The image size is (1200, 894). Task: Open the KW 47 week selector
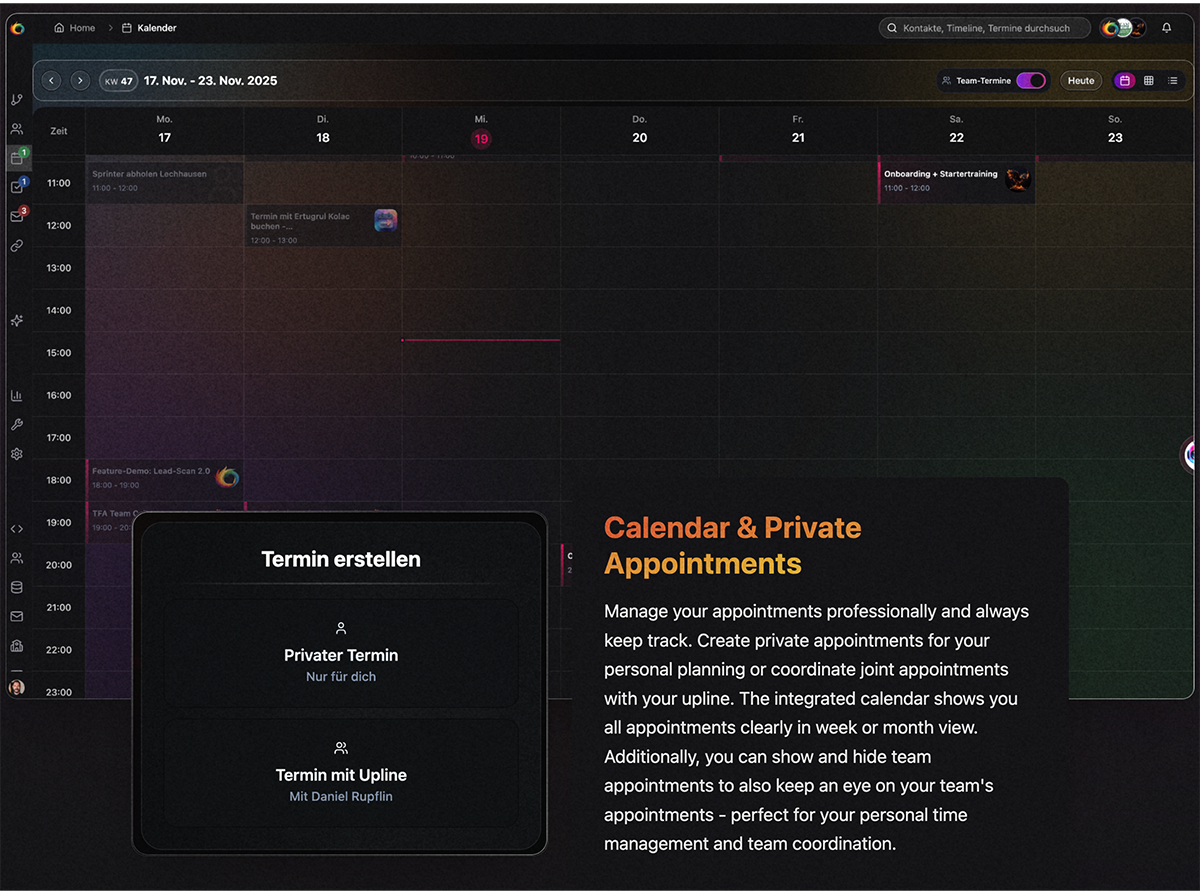tap(118, 80)
